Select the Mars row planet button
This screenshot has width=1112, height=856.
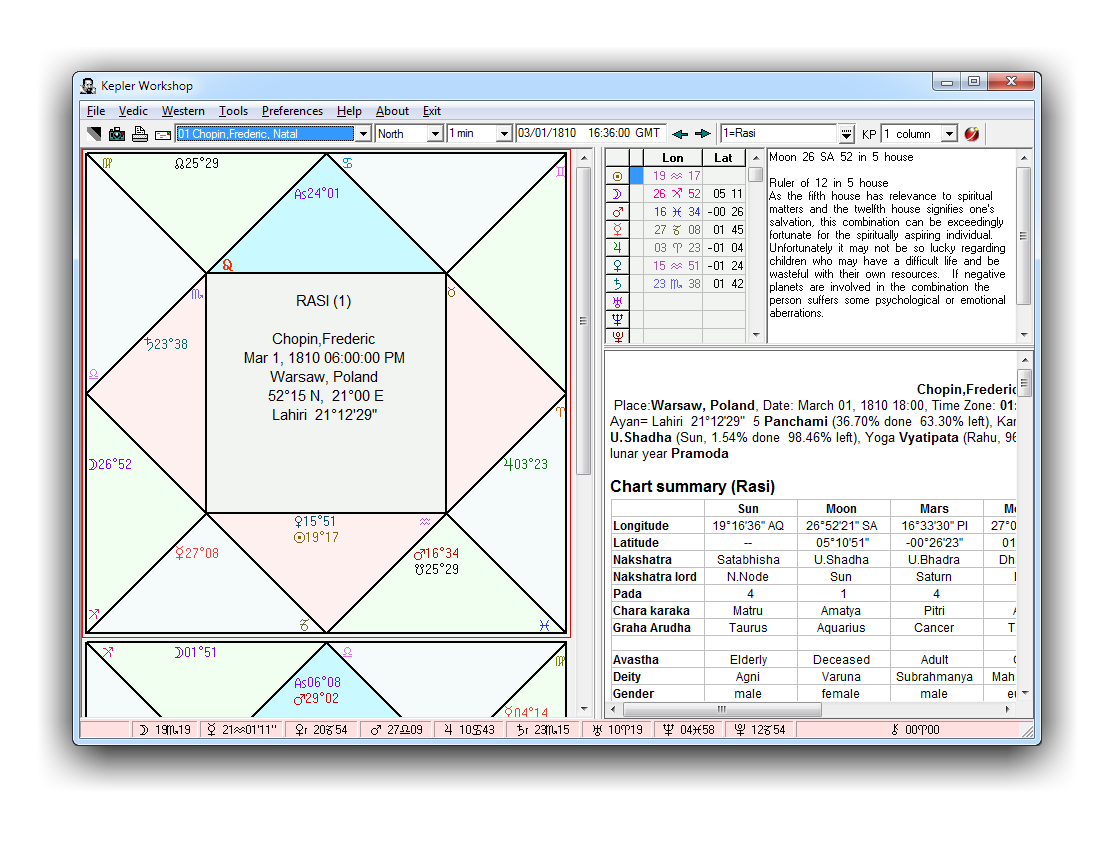(x=618, y=211)
